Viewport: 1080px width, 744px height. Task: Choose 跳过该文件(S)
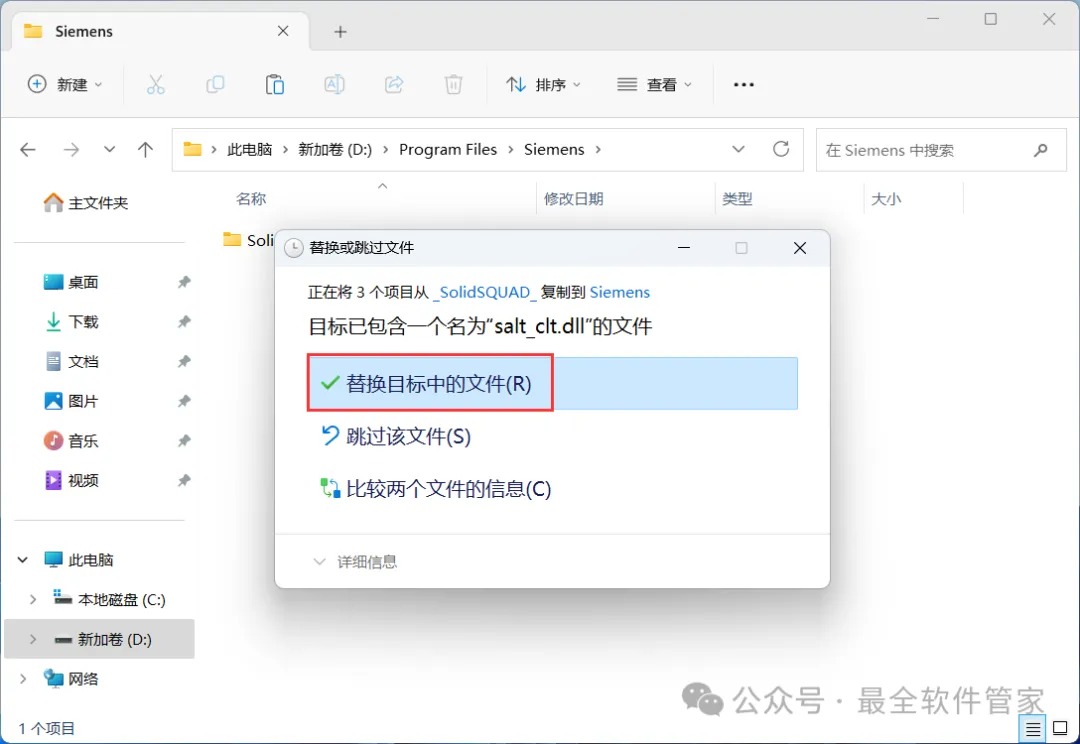pos(396,436)
